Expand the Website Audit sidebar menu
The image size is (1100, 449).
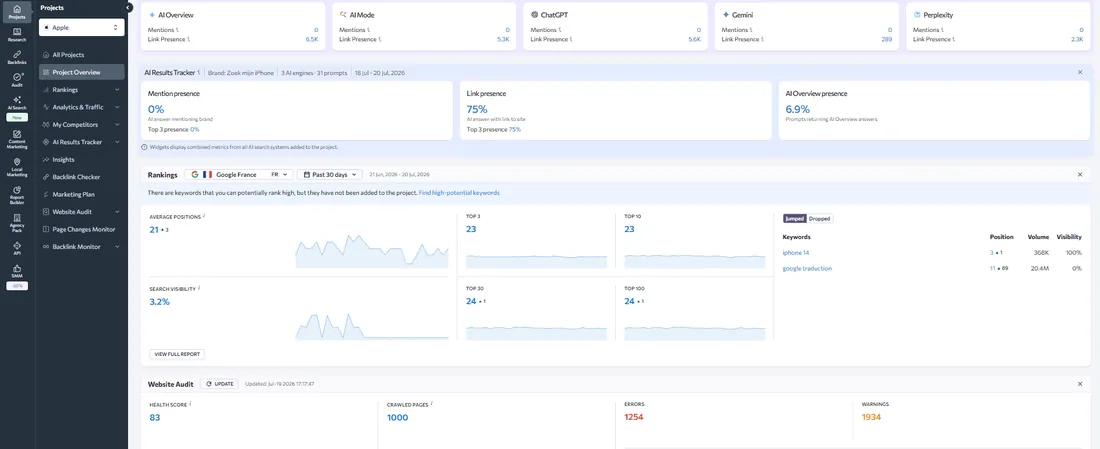coord(117,212)
